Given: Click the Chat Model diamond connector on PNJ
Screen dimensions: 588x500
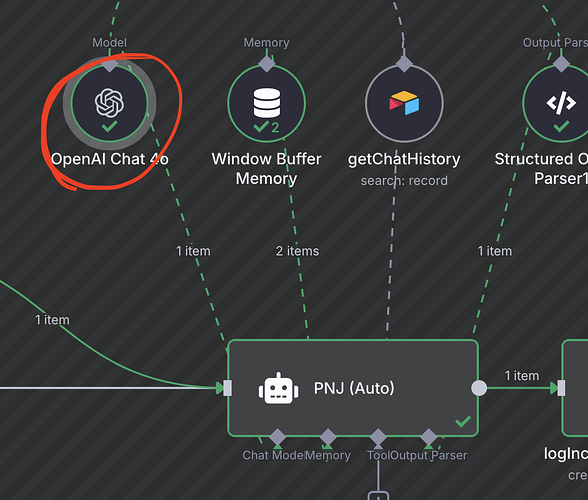Looking at the screenshot, I should (278, 437).
